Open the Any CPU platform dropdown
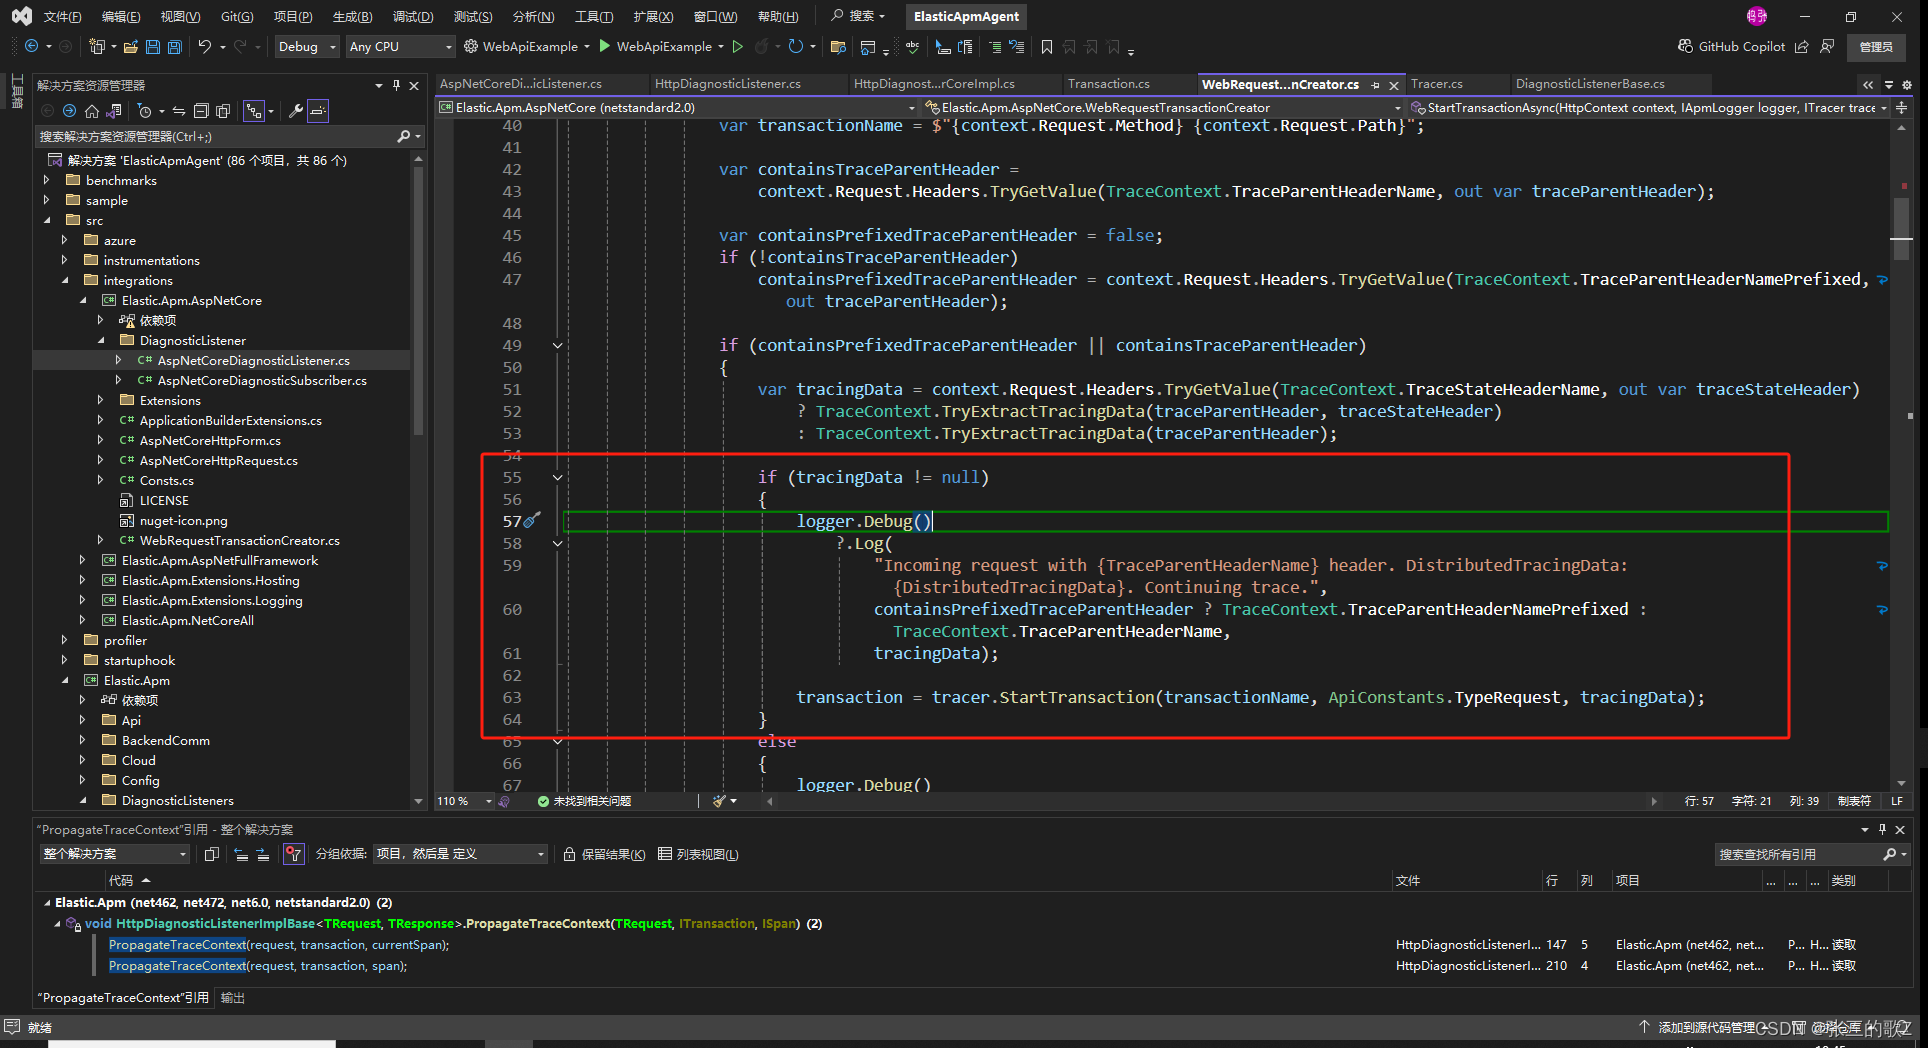Screen dimensions: 1928x1048 click(399, 47)
